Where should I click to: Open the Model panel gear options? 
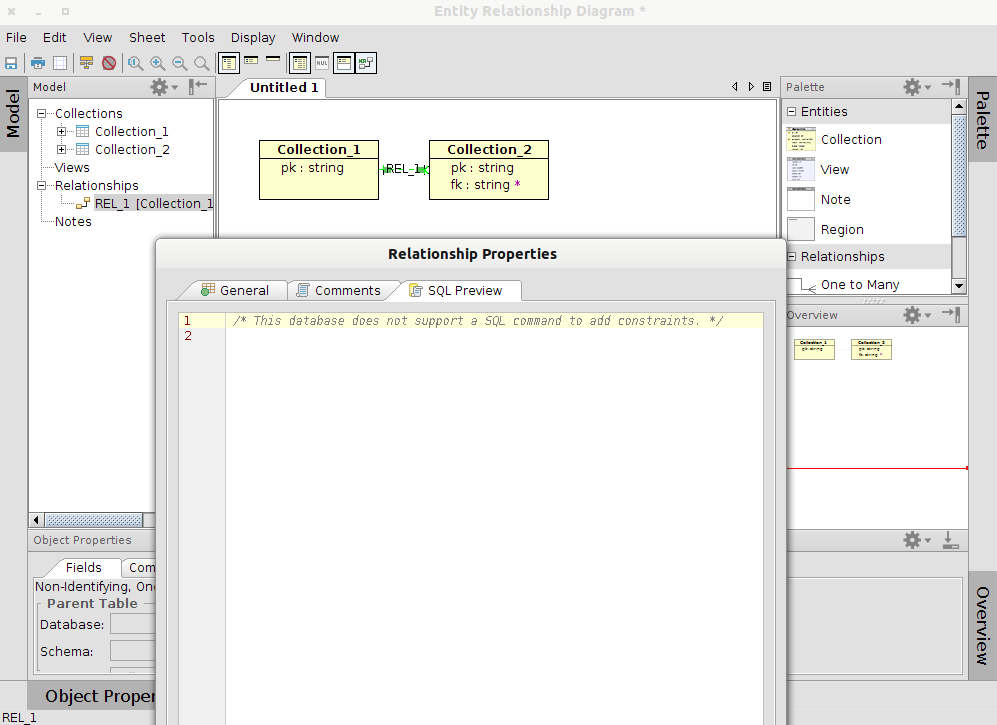coord(164,87)
